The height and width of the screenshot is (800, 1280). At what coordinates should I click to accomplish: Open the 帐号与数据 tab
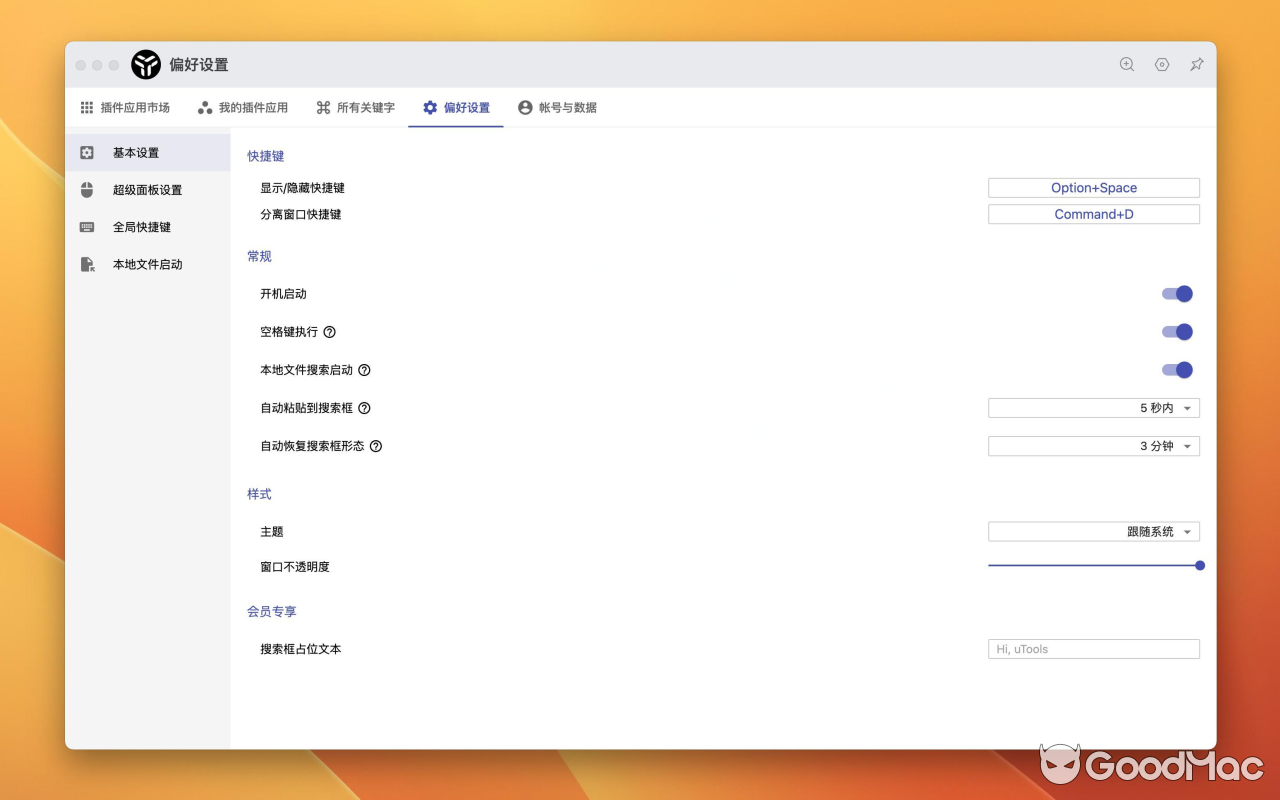click(x=557, y=107)
